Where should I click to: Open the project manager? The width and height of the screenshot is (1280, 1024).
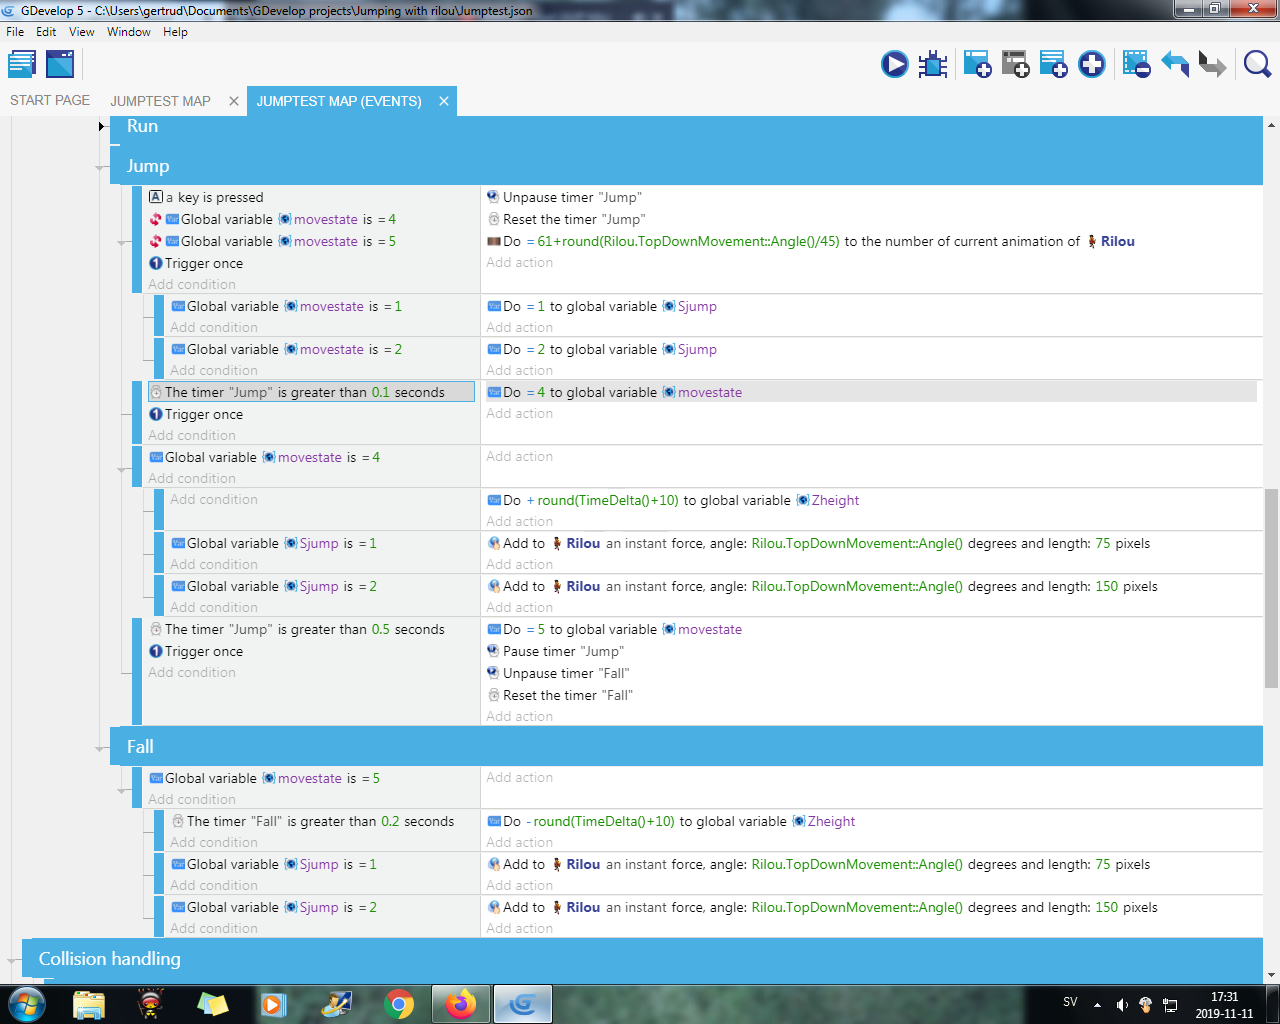[x=21, y=63]
